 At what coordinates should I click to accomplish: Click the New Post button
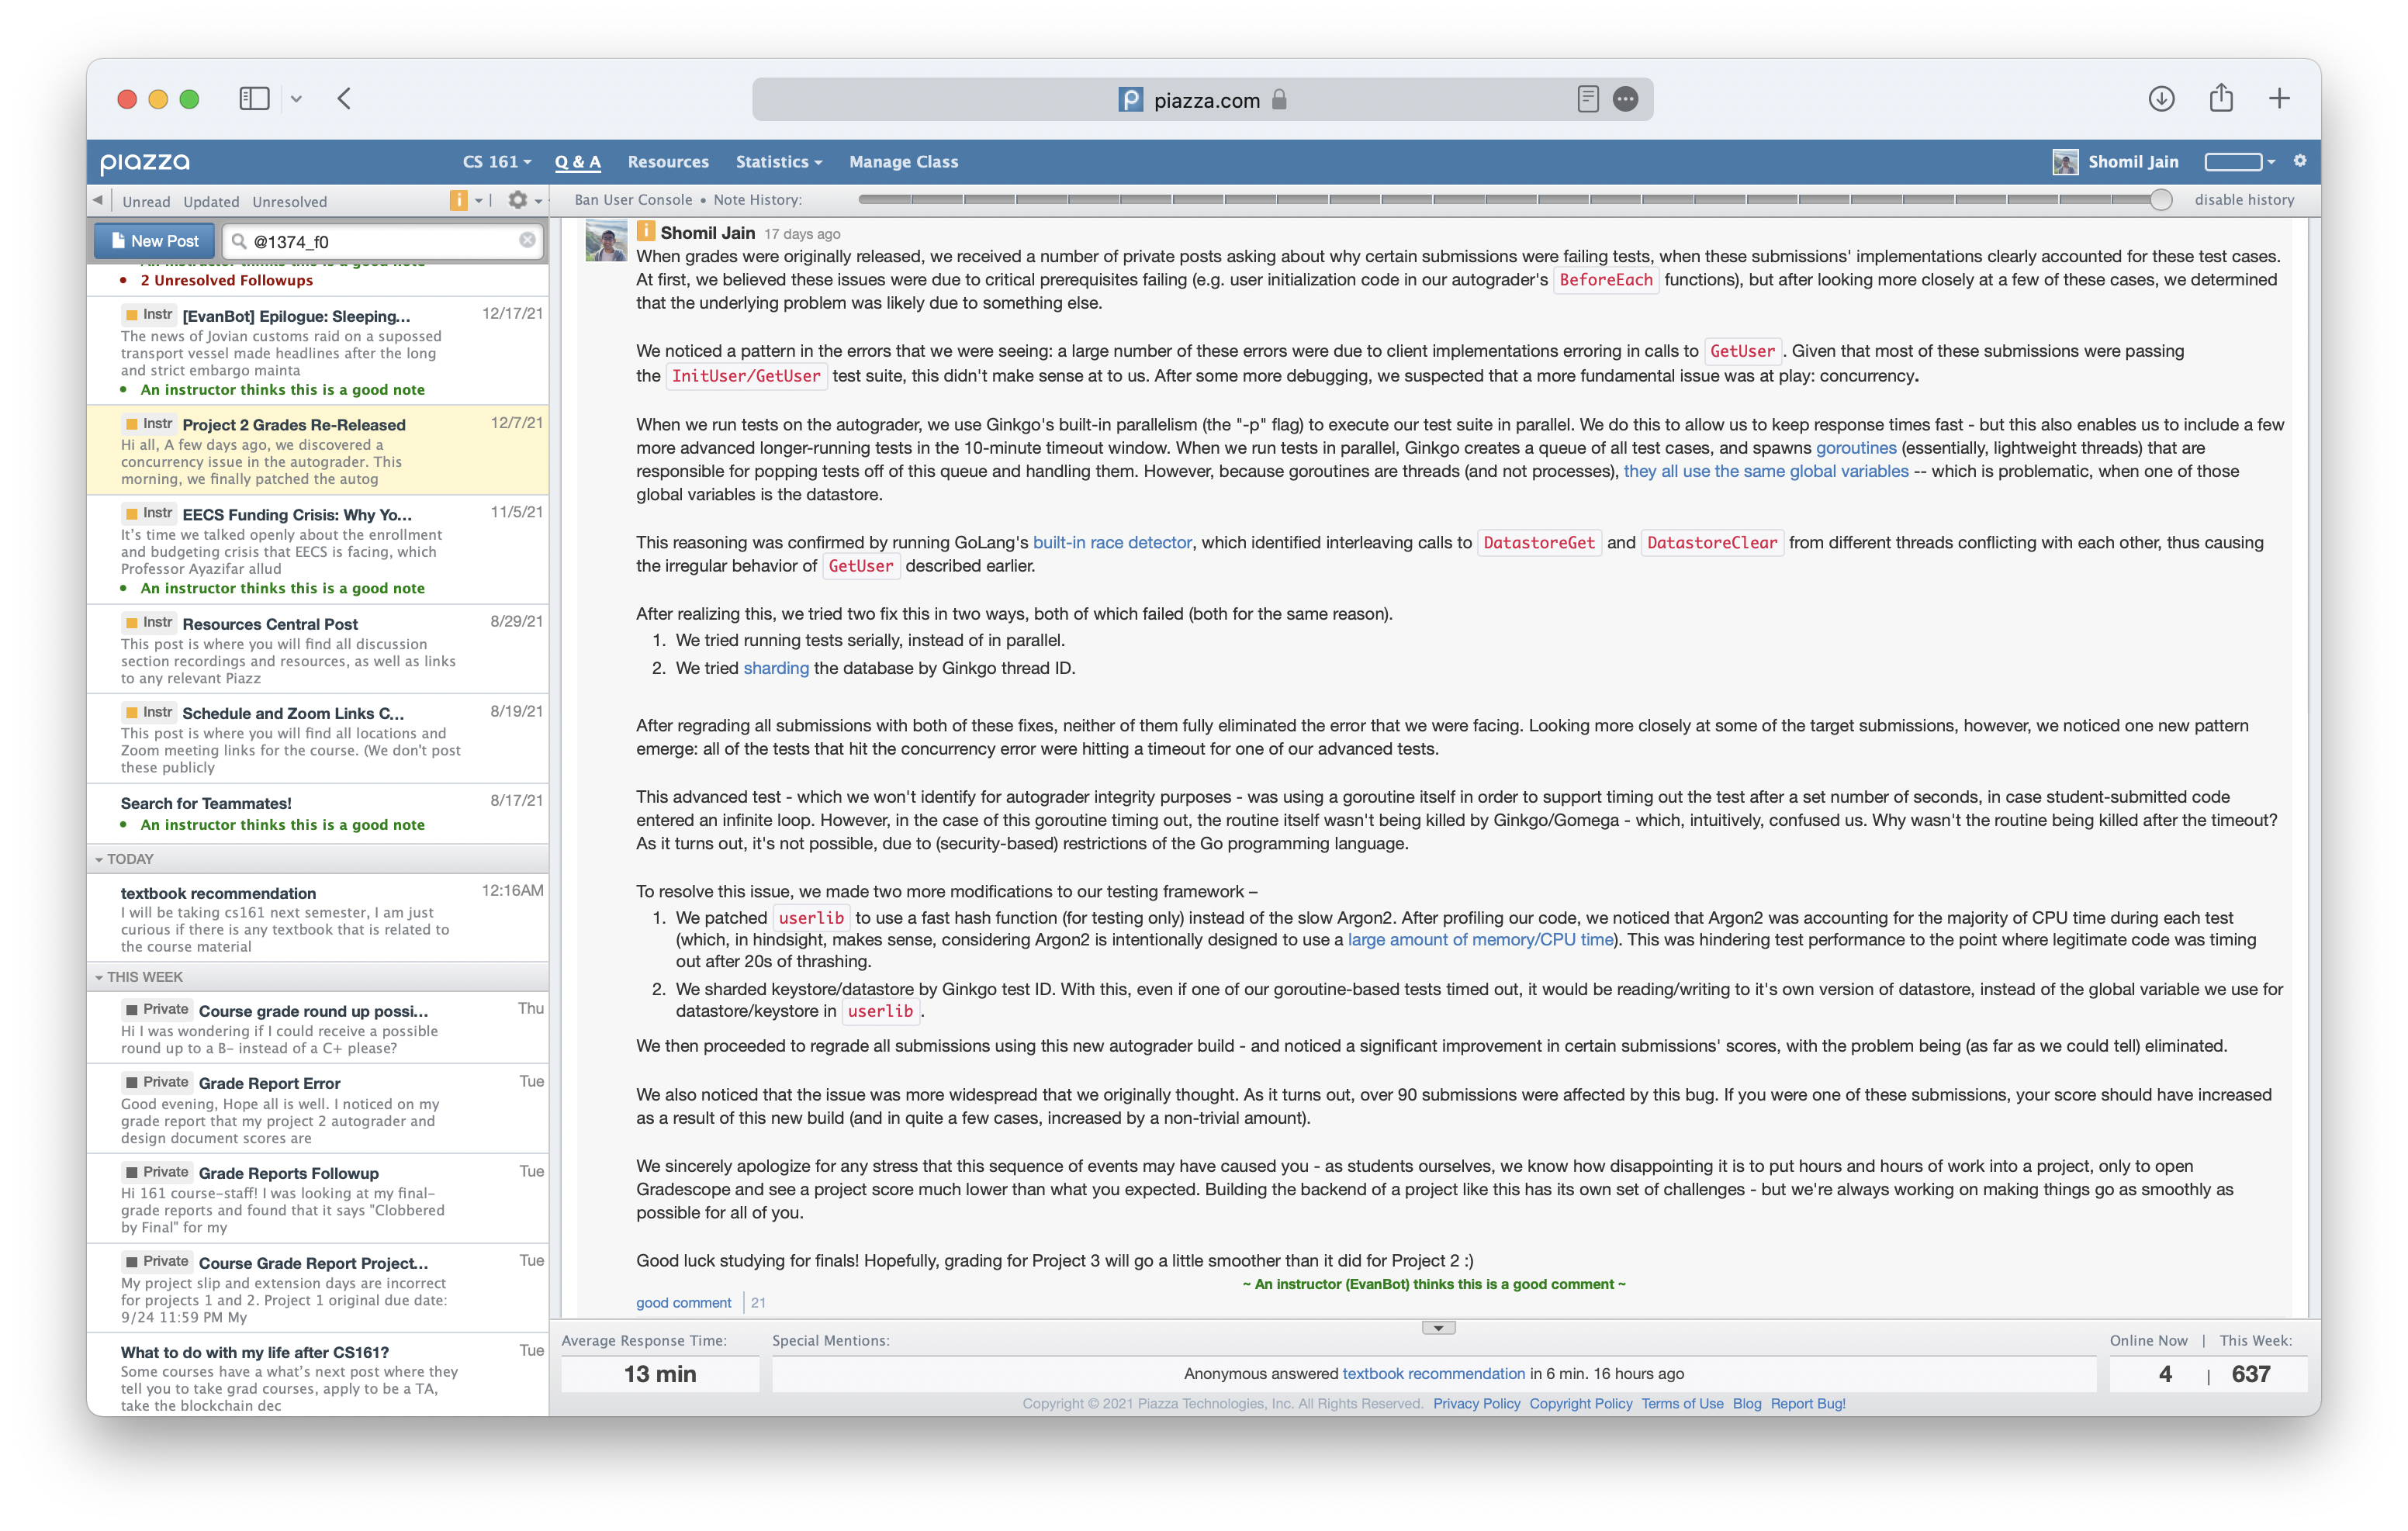(x=154, y=240)
